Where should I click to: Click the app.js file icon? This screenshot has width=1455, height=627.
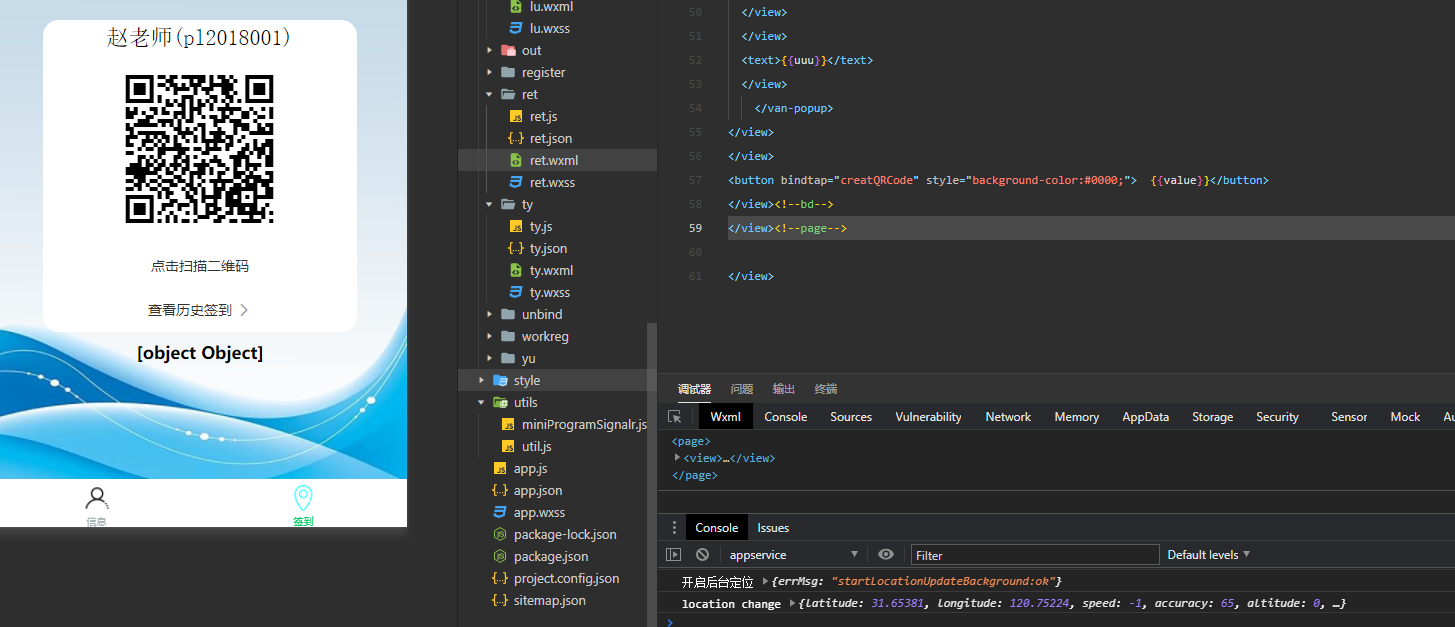[500, 468]
